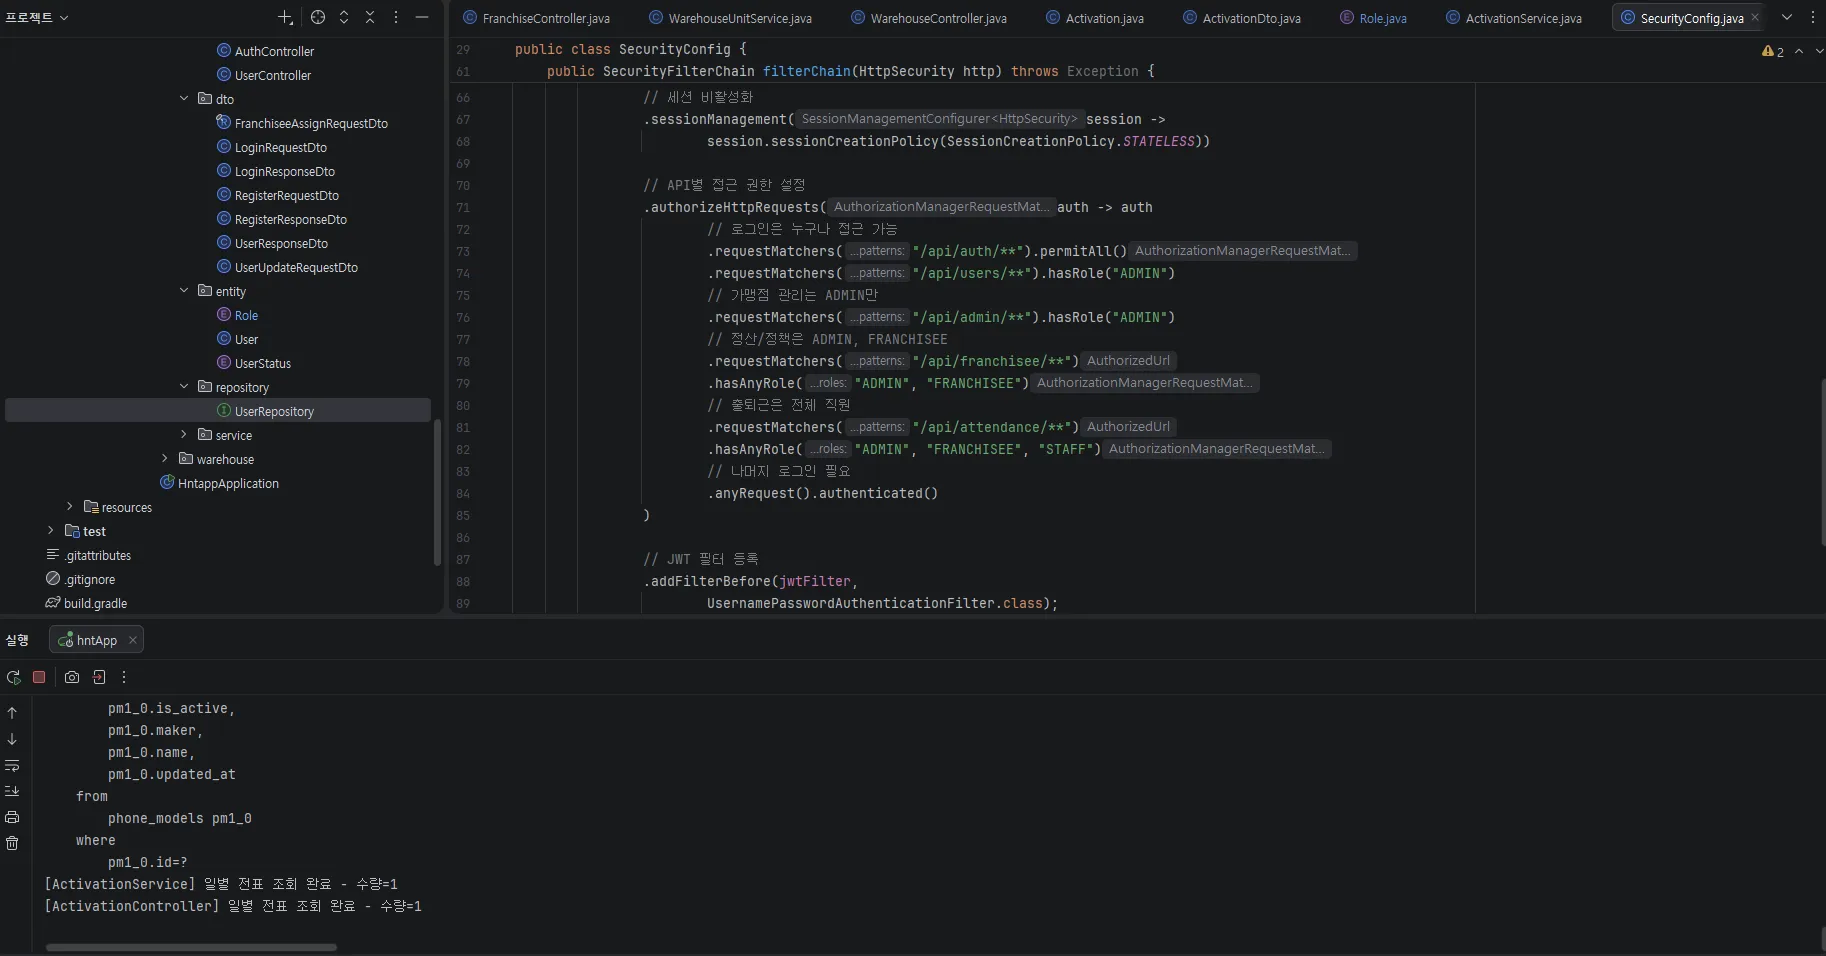Select the .gitattributes file
The image size is (1826, 956).
pyautogui.click(x=88, y=555)
